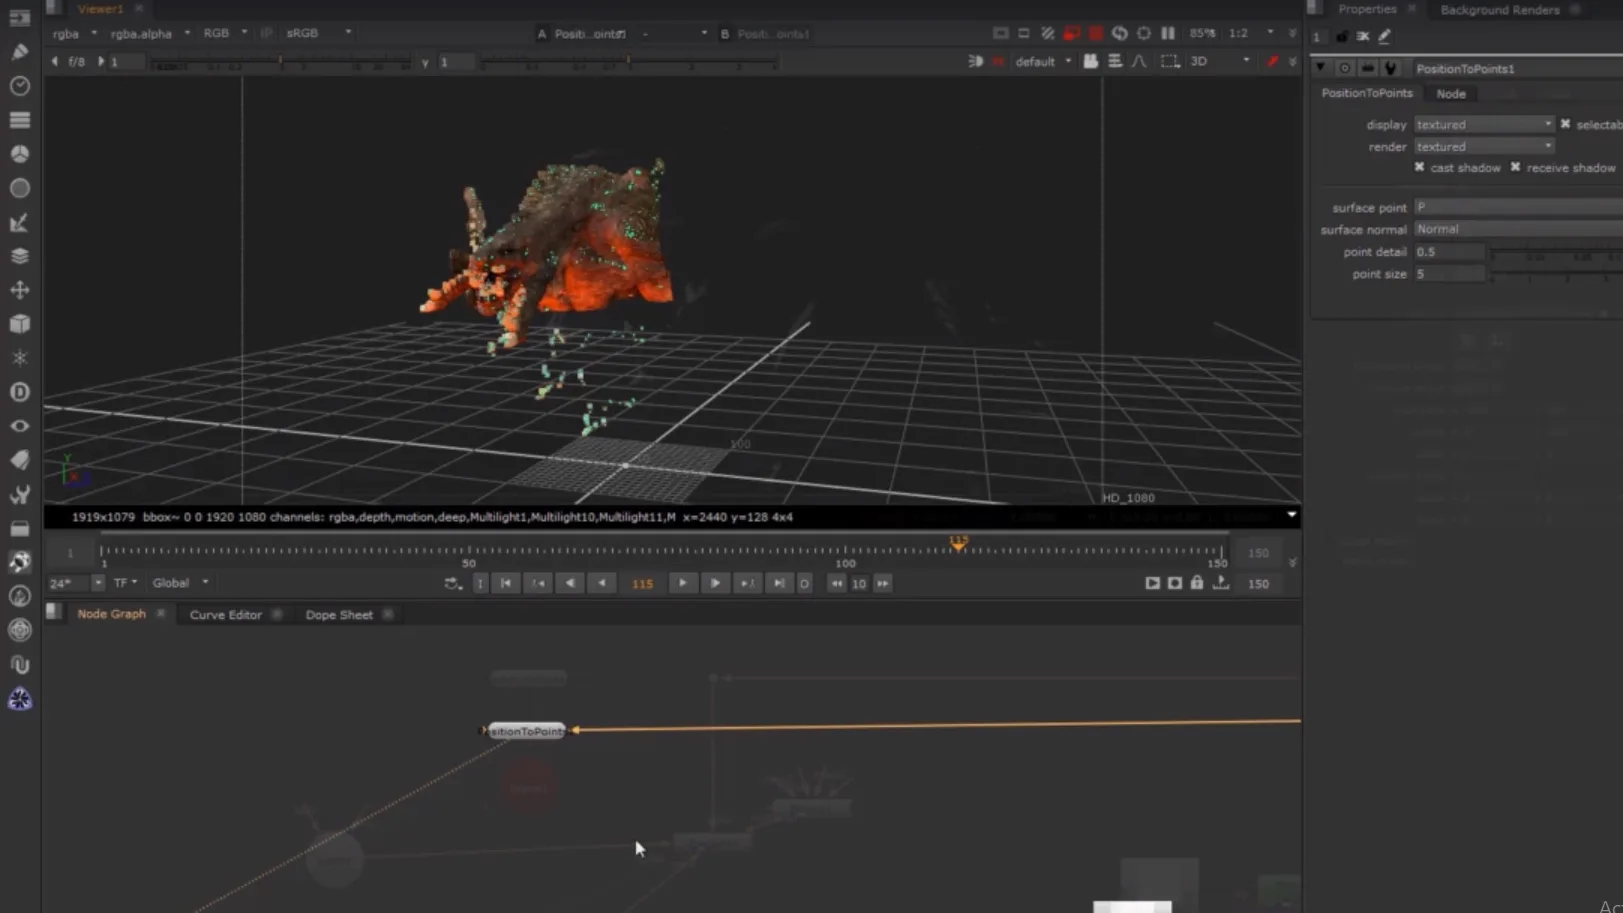Open the Node tab in PositionToPoints1 properties

pos(1450,93)
